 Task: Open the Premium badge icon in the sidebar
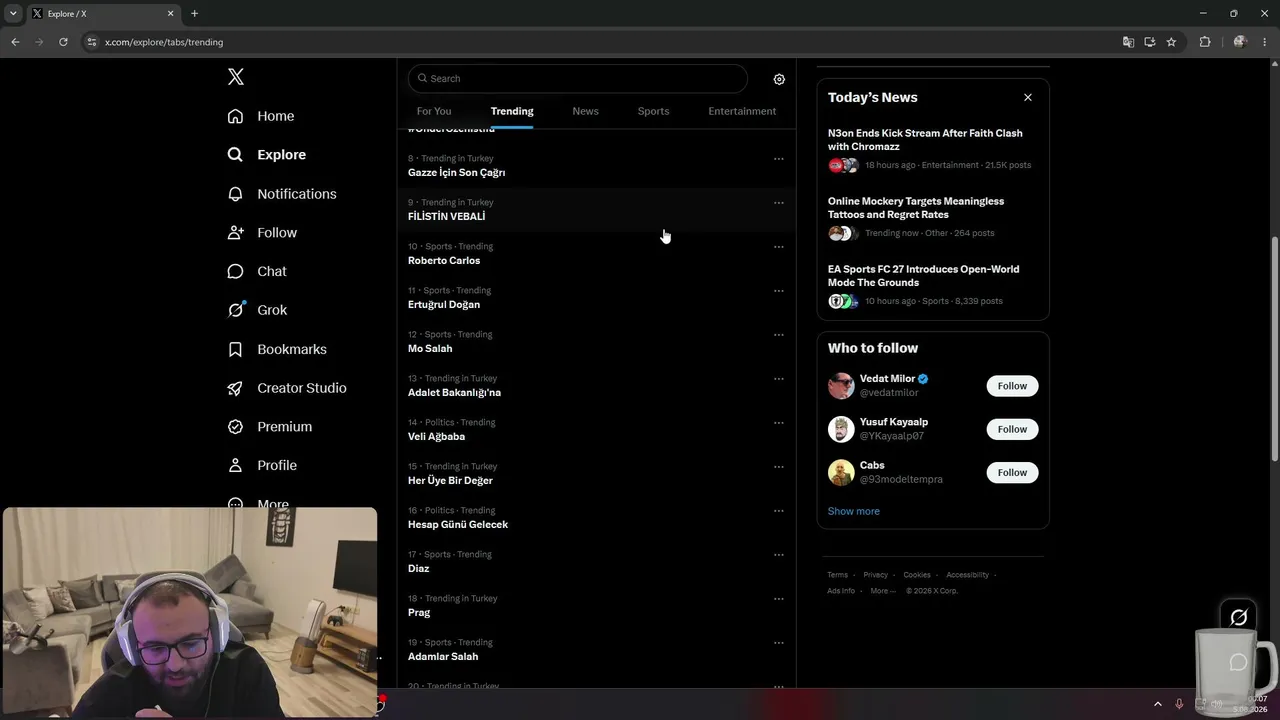tap(235, 427)
